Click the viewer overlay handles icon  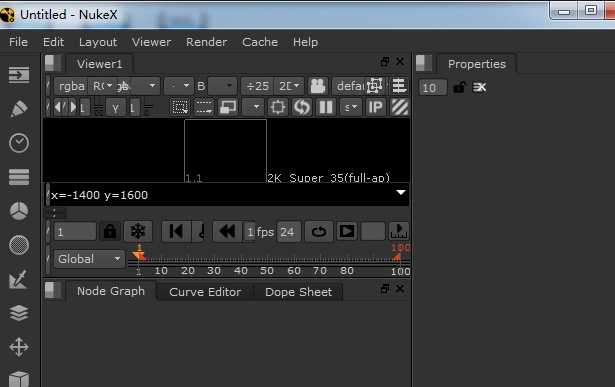coord(375,85)
